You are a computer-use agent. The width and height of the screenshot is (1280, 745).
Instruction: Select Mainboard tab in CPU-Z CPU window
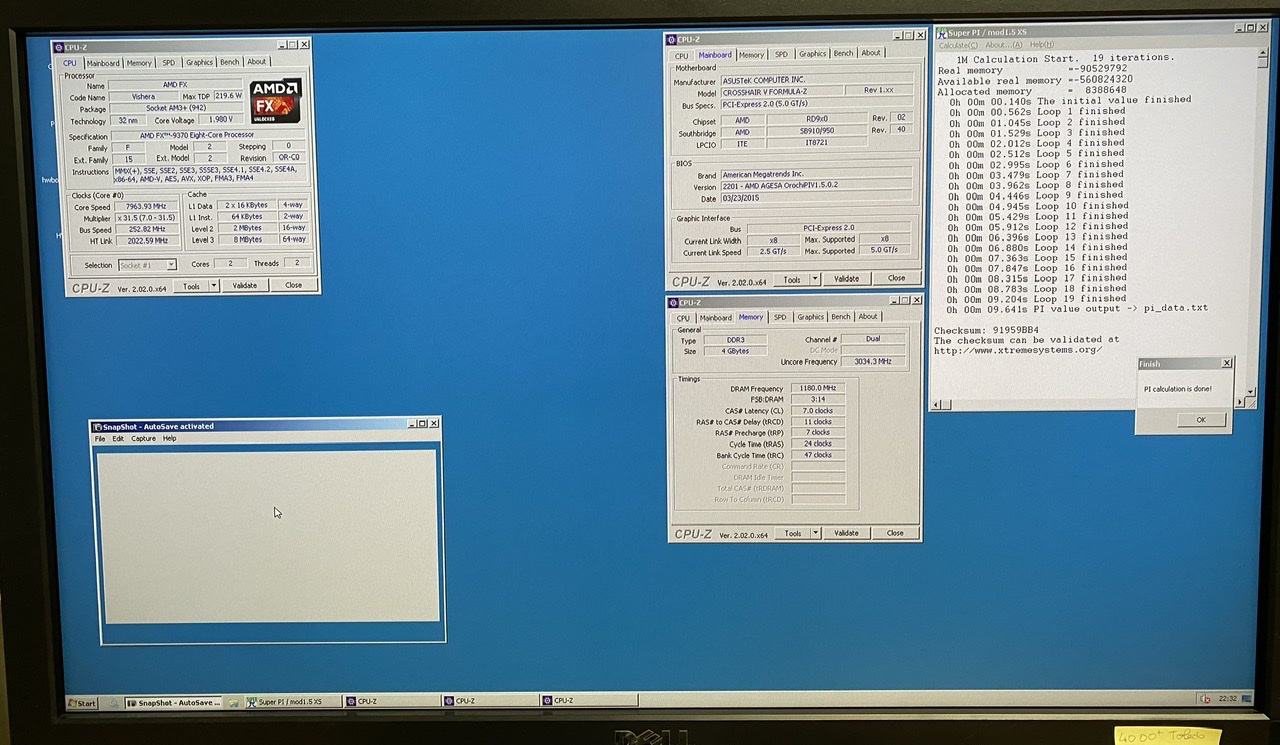click(103, 62)
